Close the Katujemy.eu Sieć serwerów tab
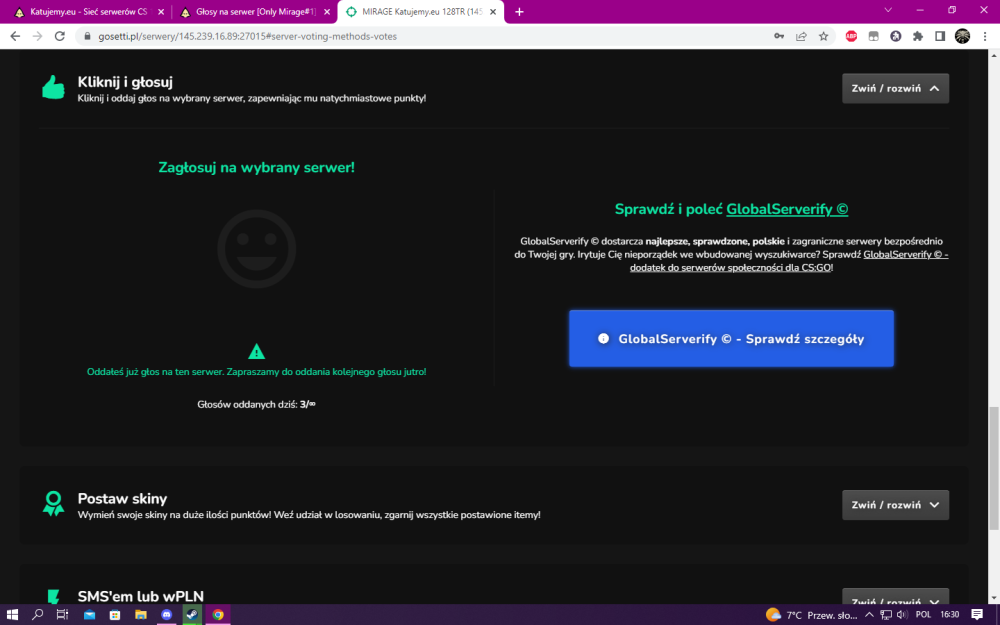This screenshot has width=1000, height=625. [x=161, y=12]
